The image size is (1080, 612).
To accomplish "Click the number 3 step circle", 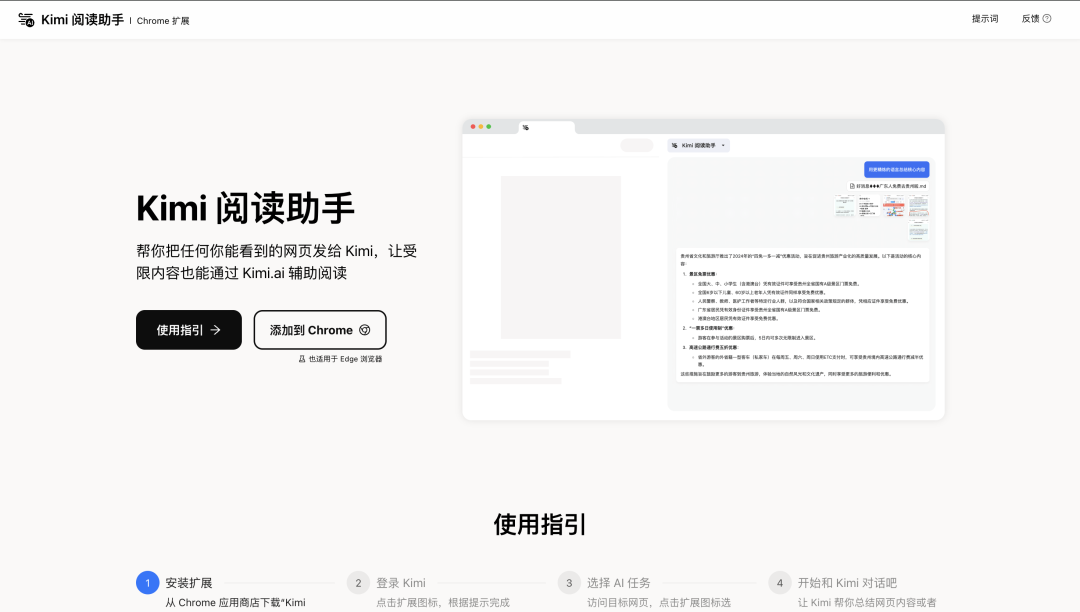I will tap(569, 582).
